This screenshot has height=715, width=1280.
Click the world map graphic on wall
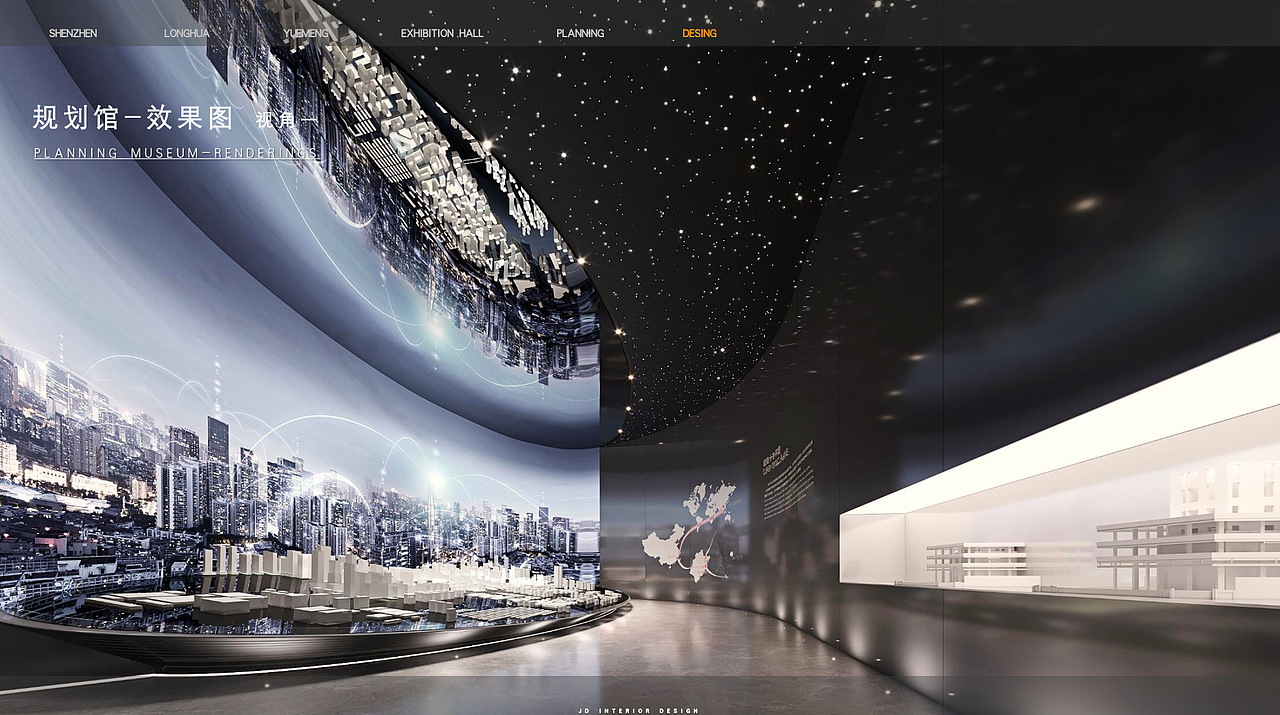click(x=690, y=531)
